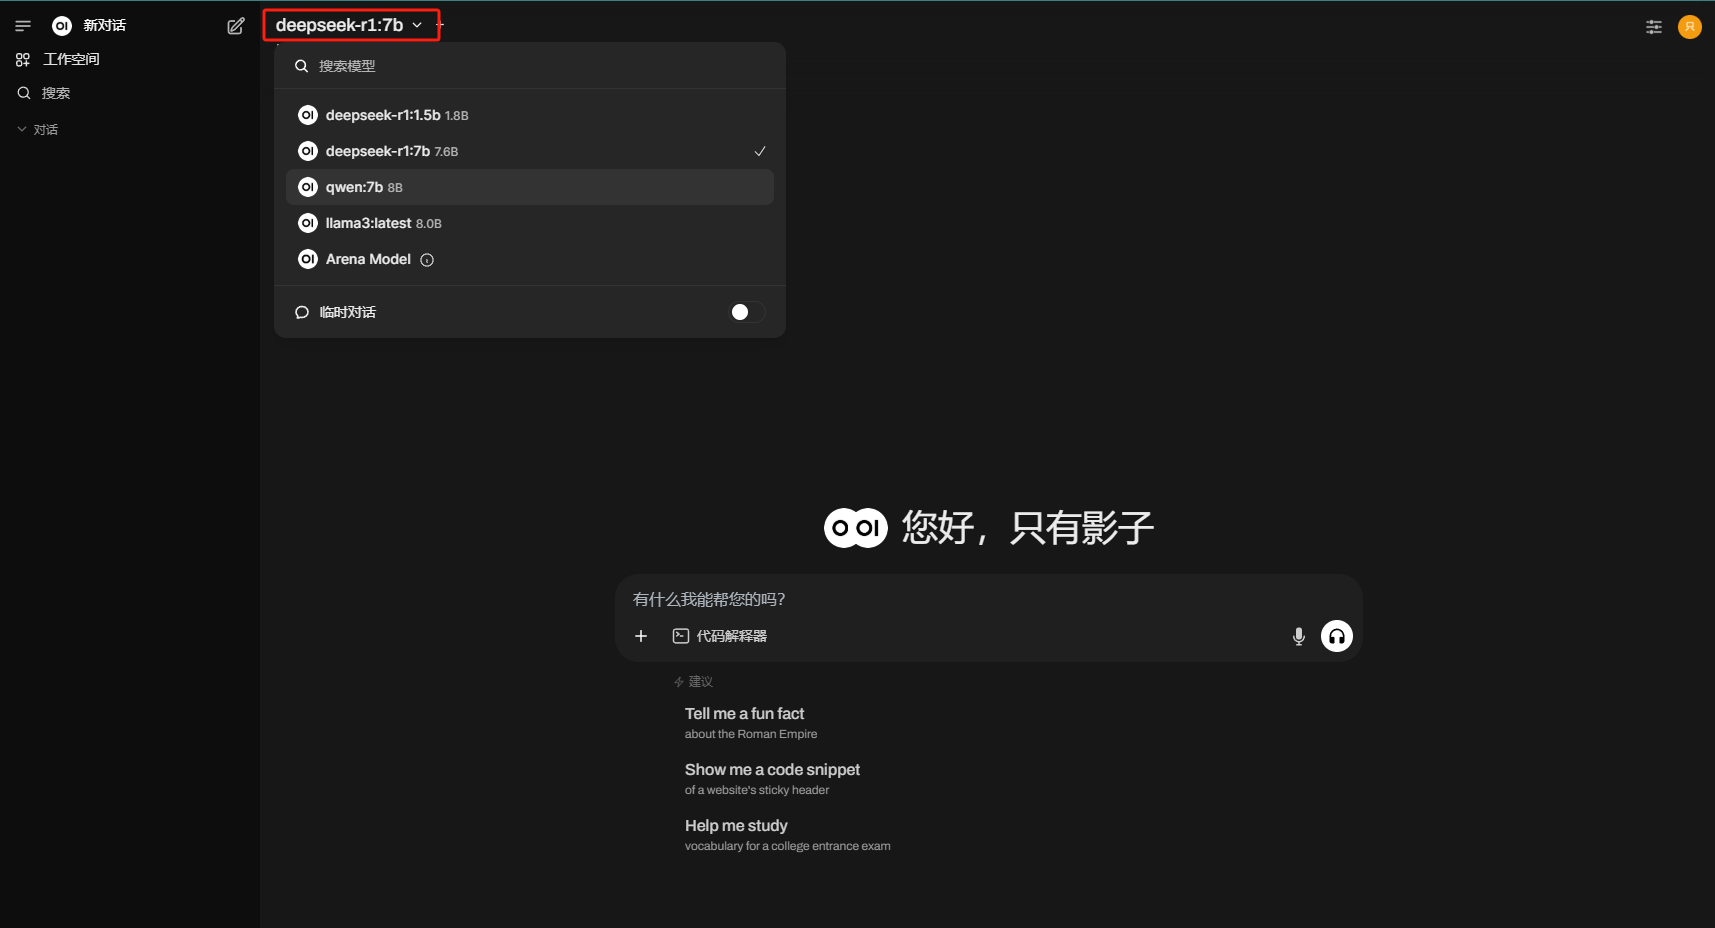Click the sidebar toggle hamburger icon

(23, 26)
